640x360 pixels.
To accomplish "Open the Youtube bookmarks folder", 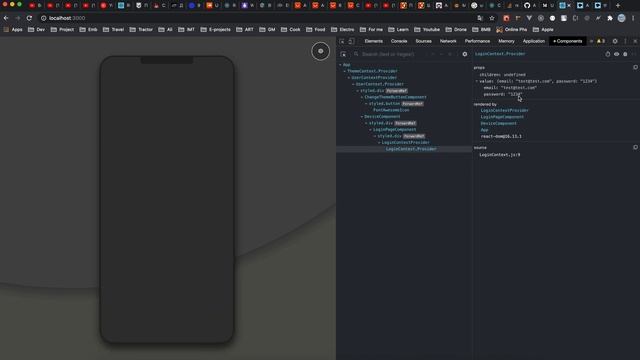I will 427,29.
